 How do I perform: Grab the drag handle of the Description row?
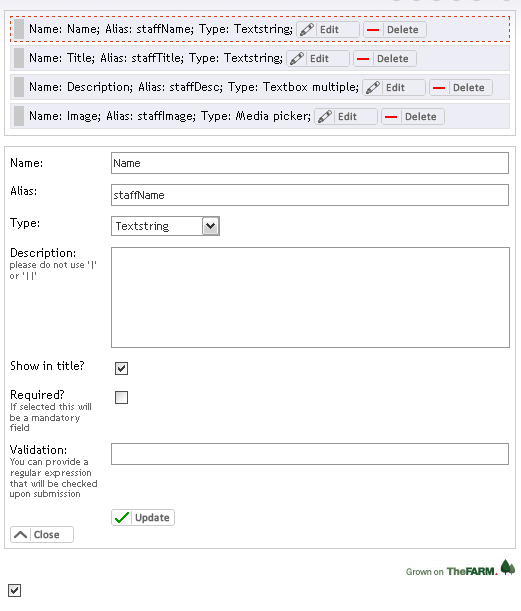point(19,87)
